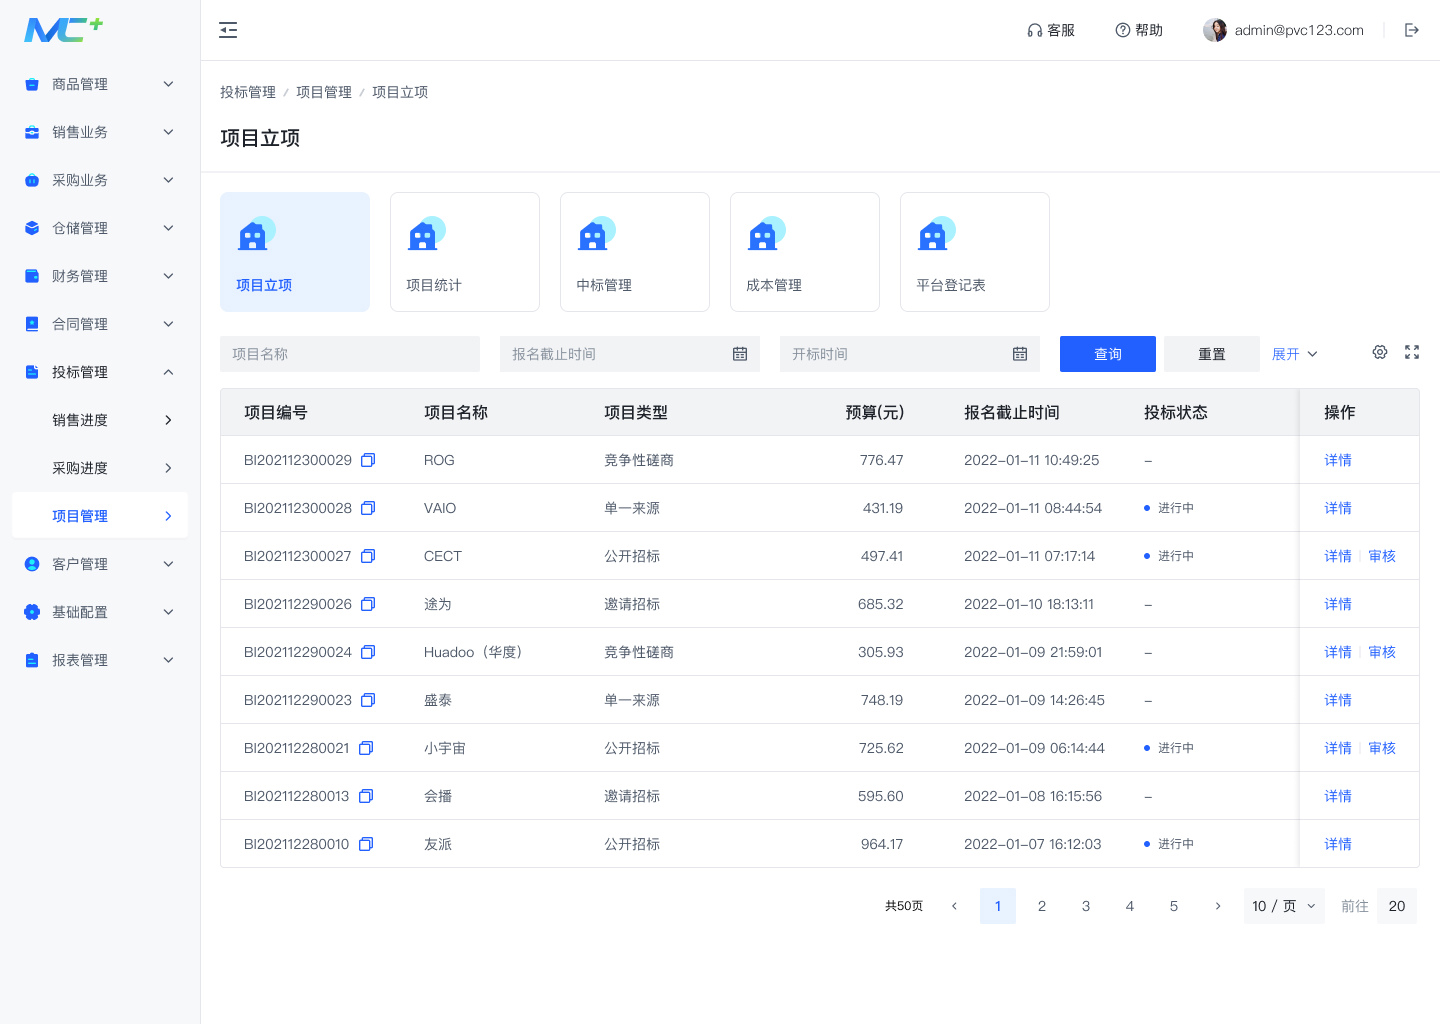Open 详情 for project 友派
1440x1024 pixels.
pos(1338,844)
